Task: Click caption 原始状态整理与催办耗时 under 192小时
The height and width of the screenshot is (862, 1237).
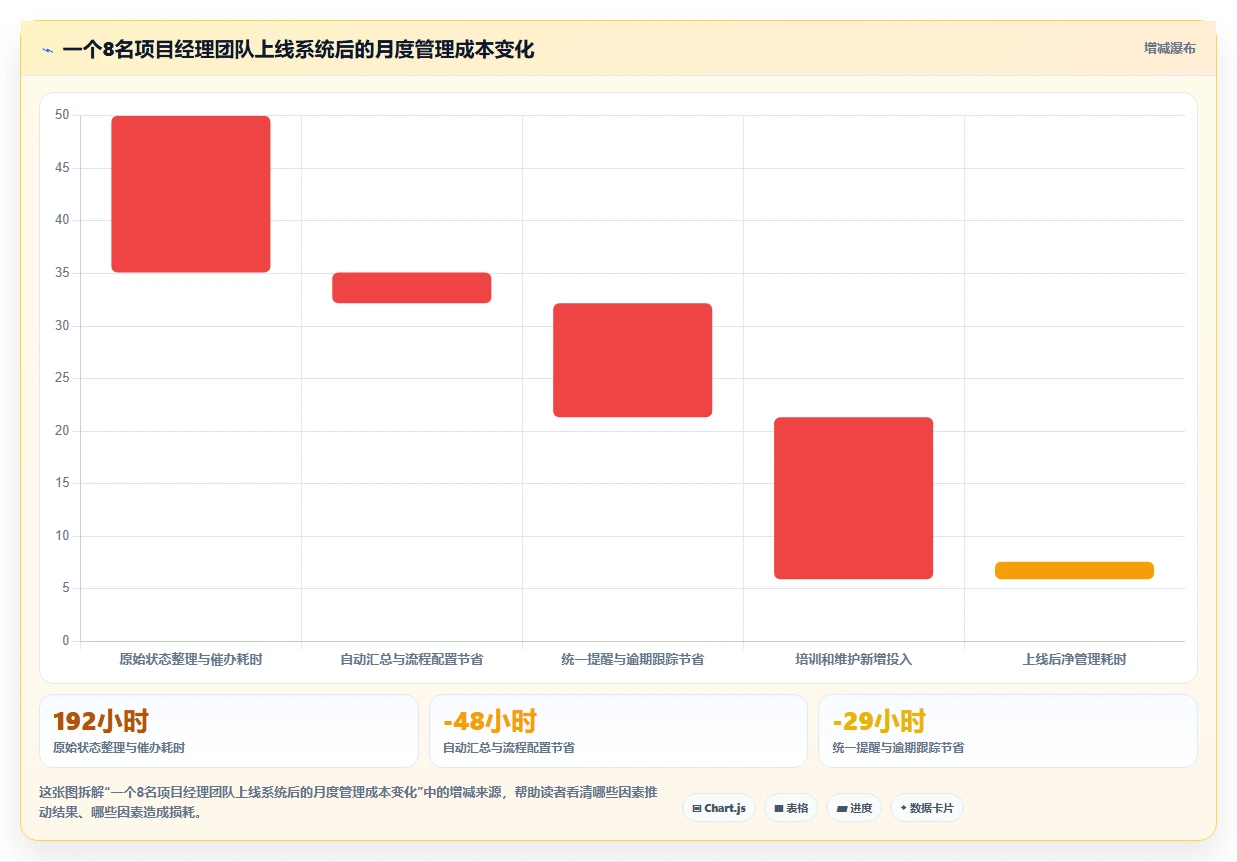Action: pos(119,748)
